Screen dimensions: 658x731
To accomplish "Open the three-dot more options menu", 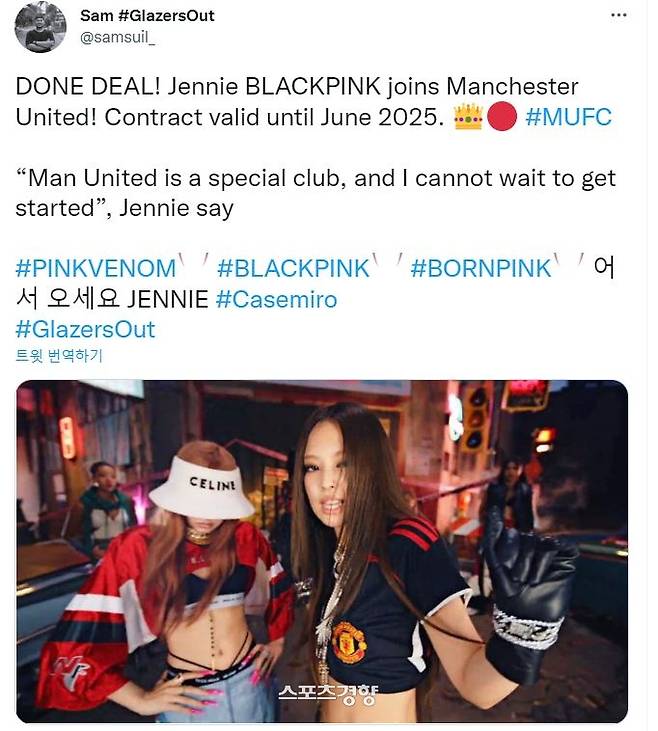I will tap(618, 15).
